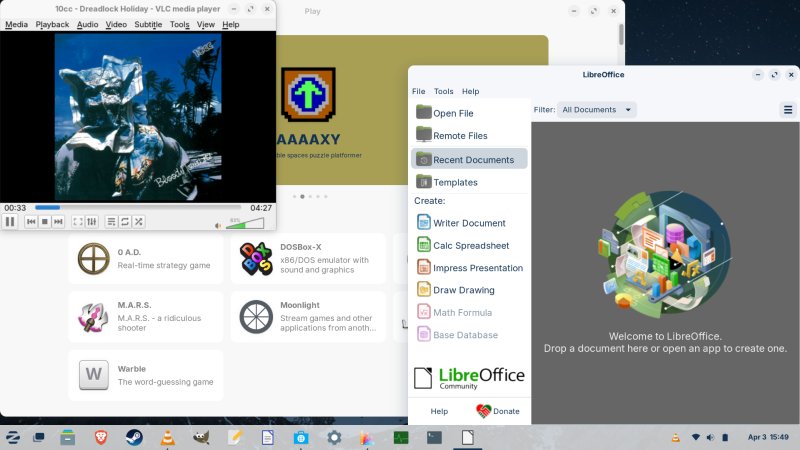
Task: Open the VLC Video menu
Action: (x=116, y=24)
